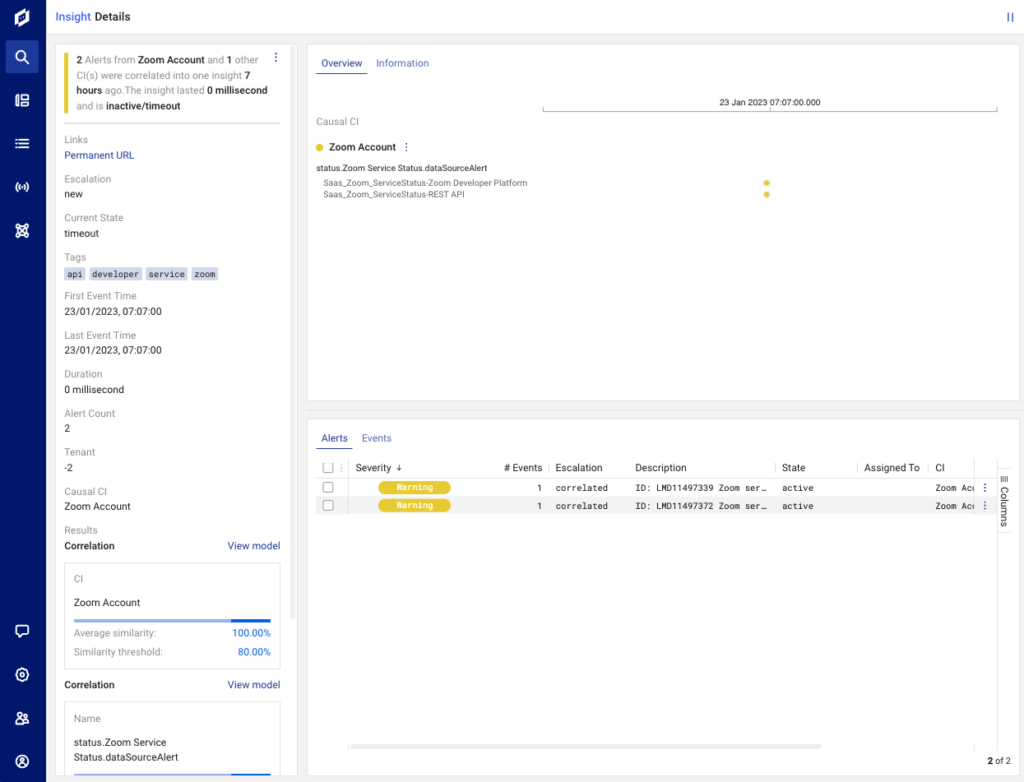
Task: Click the Developer Platform alert timeline dot
Action: (767, 183)
